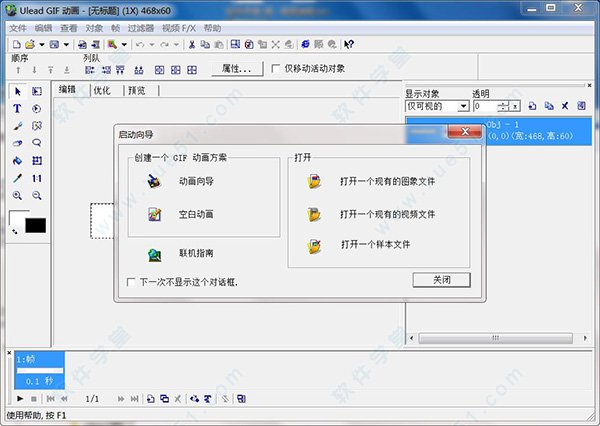The width and height of the screenshot is (600, 426).
Task: Click 联机指南 in the startup wizard
Action: 196,253
